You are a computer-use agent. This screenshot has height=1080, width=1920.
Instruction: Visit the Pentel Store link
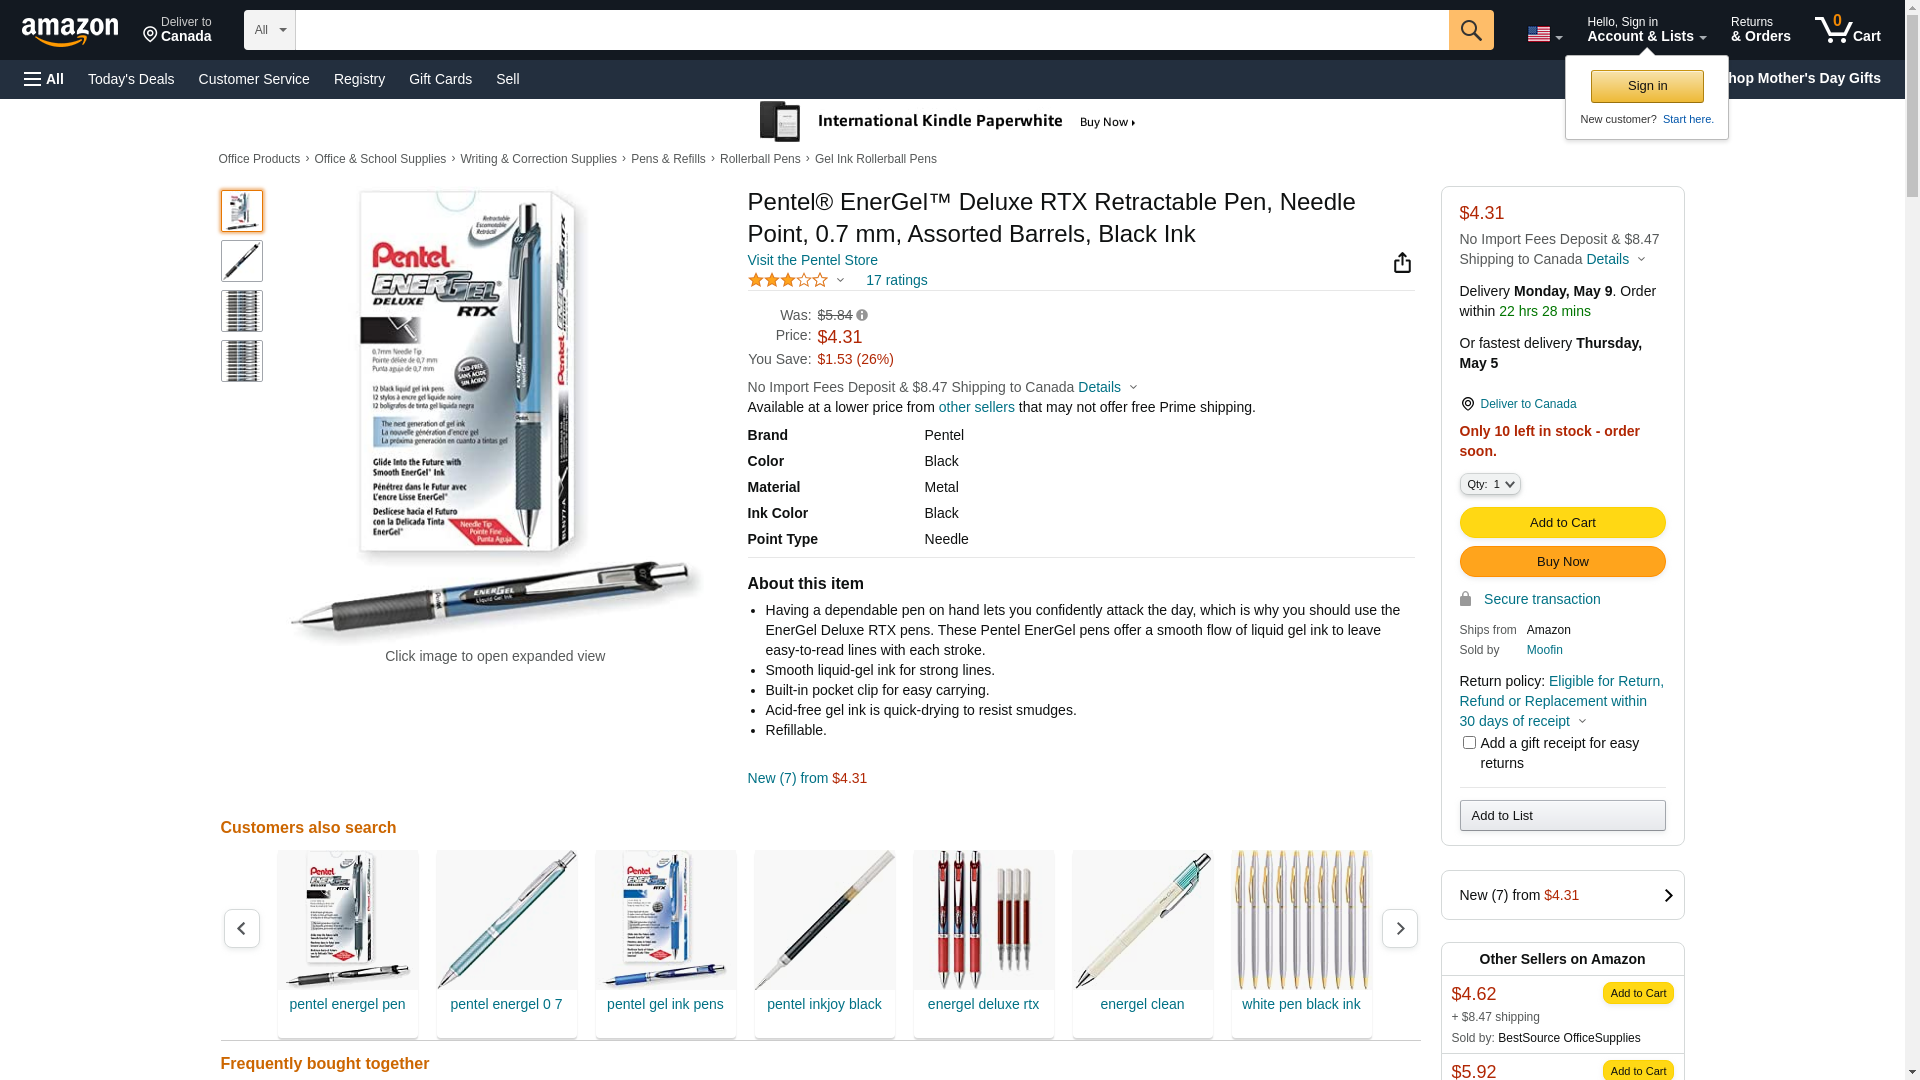pyautogui.click(x=812, y=260)
